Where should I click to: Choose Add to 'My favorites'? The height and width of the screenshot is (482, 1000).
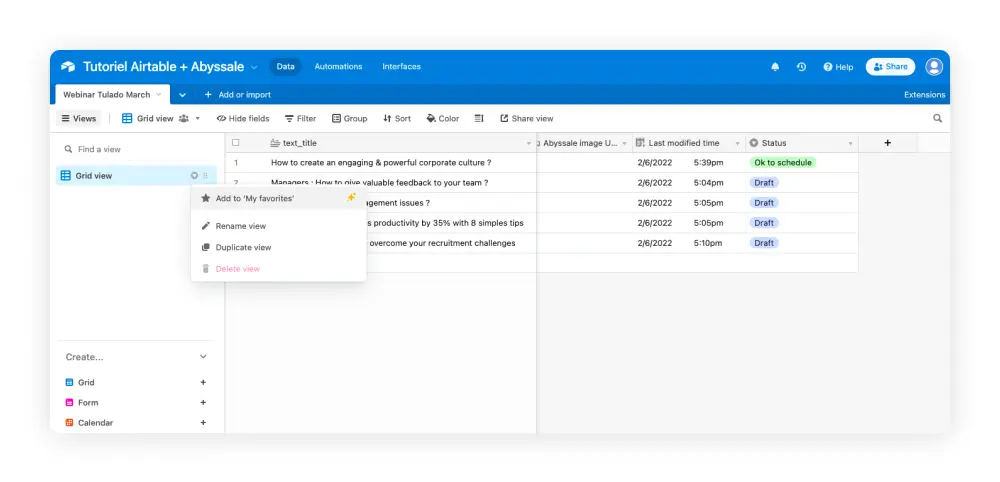[x=278, y=198]
